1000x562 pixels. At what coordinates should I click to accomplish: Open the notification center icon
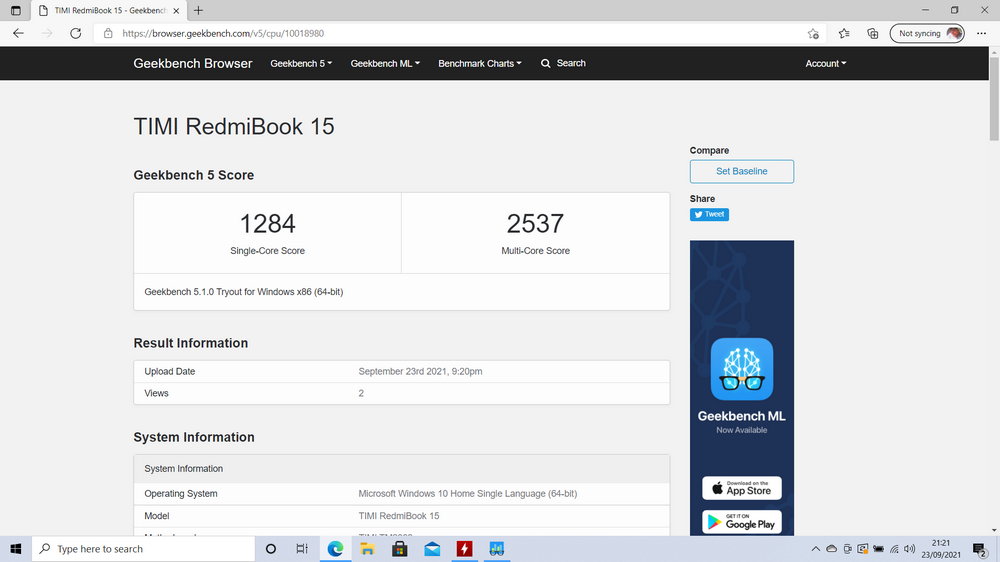click(980, 549)
